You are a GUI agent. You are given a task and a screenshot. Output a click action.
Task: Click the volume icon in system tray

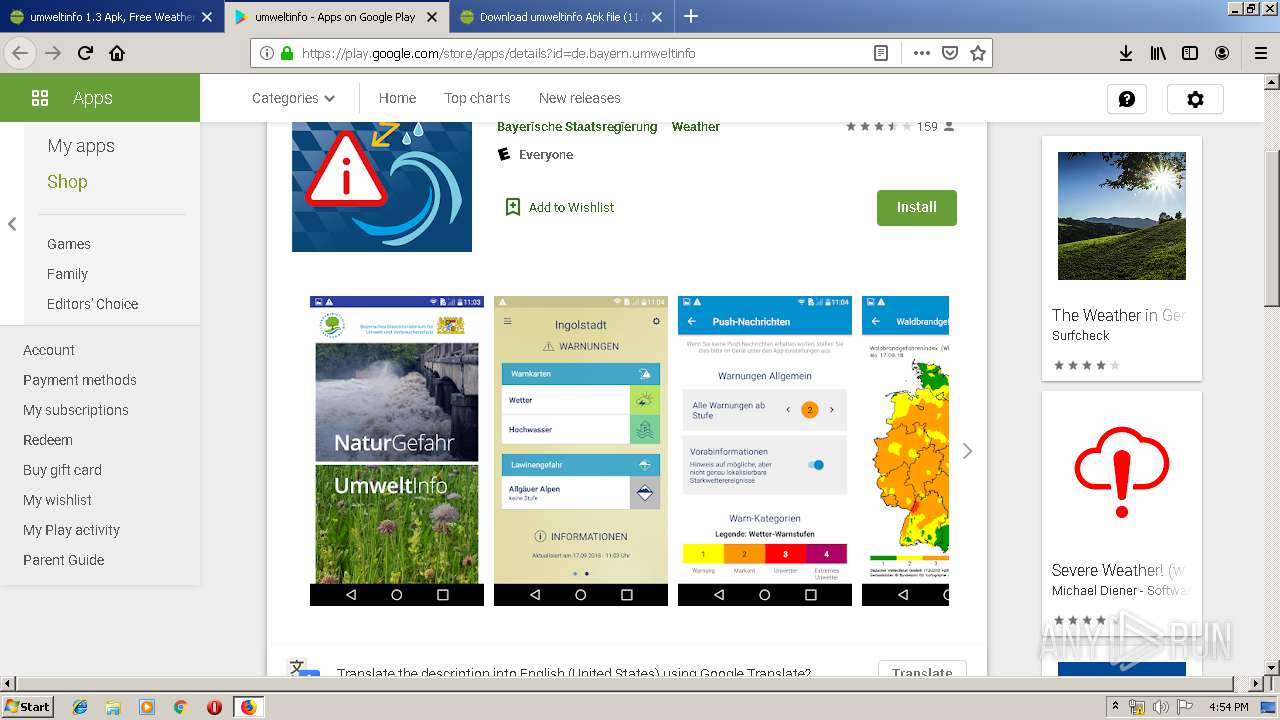pyautogui.click(x=1161, y=707)
